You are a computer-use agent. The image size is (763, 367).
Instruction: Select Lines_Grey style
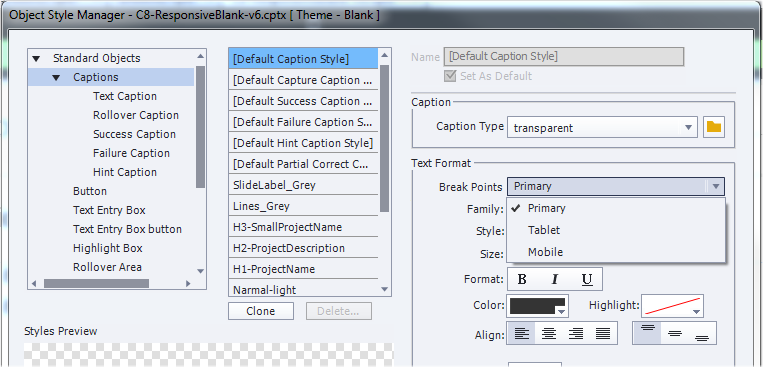(x=303, y=206)
